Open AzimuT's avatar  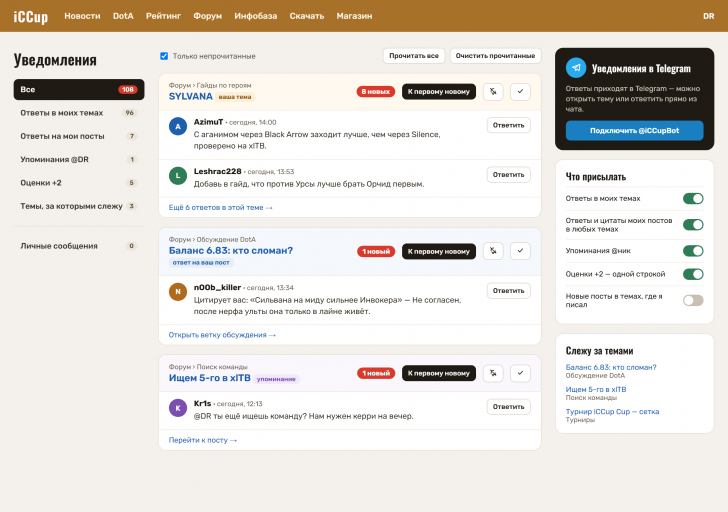tap(178, 126)
